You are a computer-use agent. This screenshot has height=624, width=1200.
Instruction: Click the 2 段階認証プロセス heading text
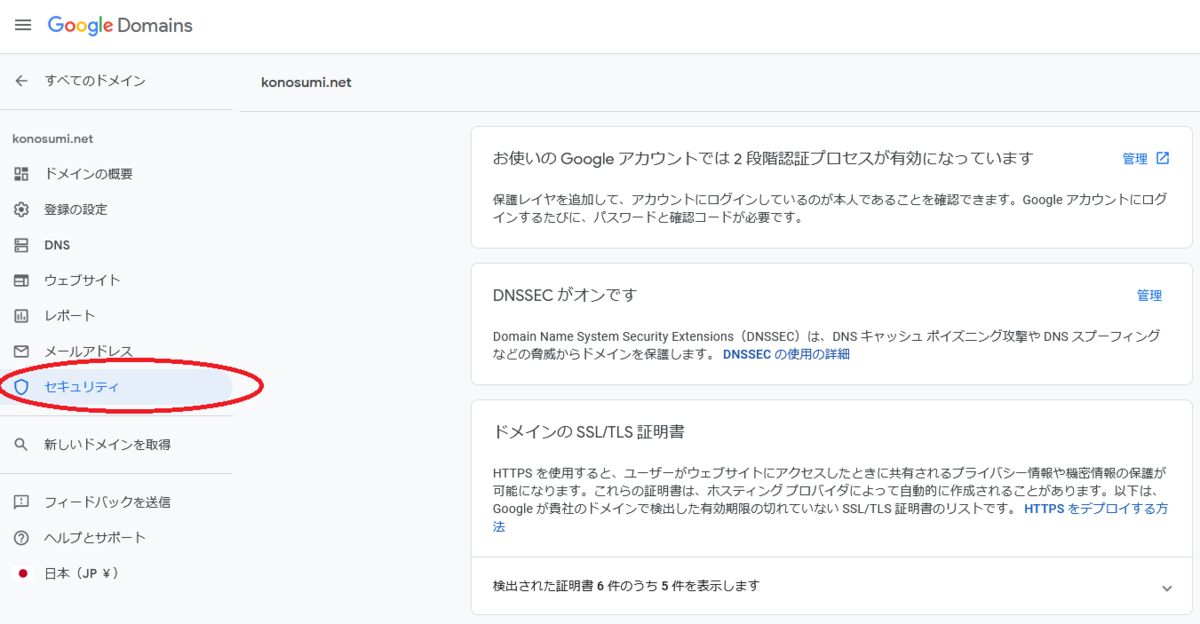[763, 158]
